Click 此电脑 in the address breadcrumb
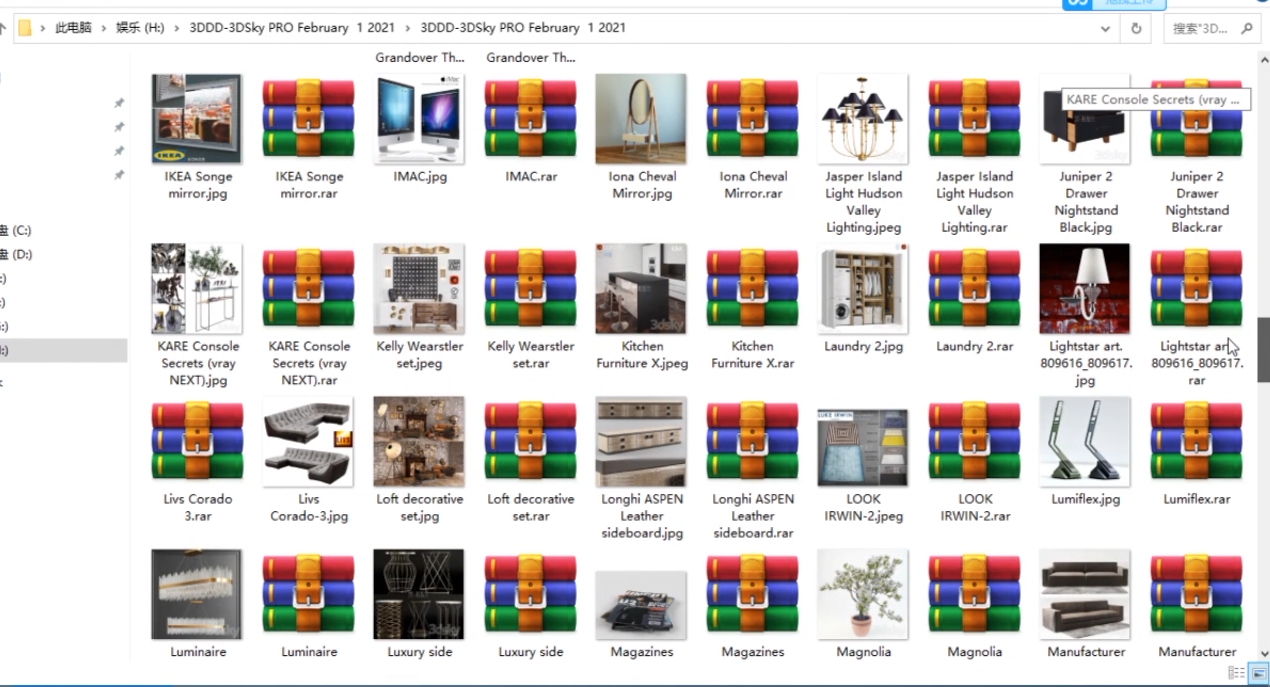The image size is (1270, 687). coord(73,28)
